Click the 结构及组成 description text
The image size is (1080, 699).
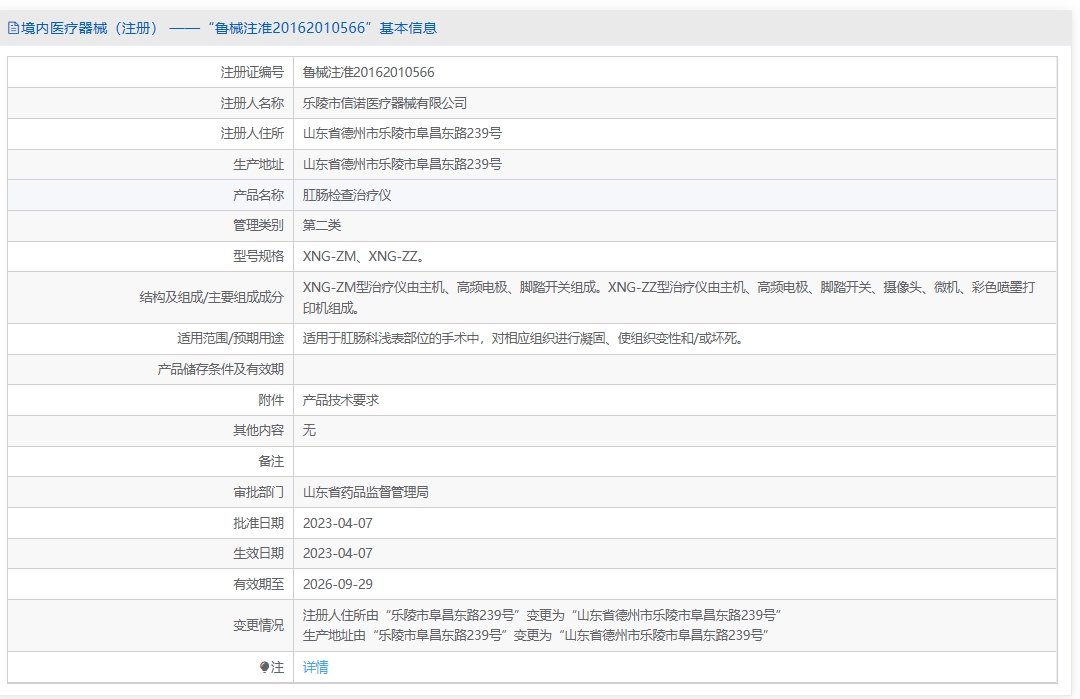coord(669,298)
